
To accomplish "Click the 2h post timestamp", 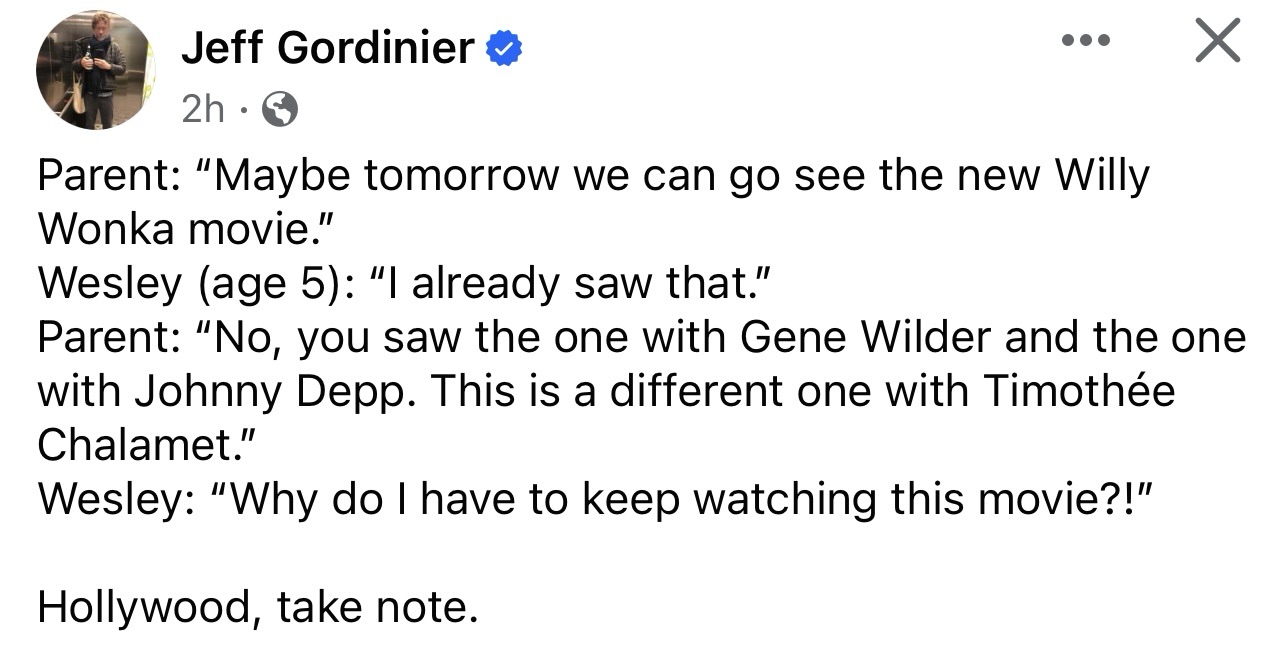I will tap(203, 108).
